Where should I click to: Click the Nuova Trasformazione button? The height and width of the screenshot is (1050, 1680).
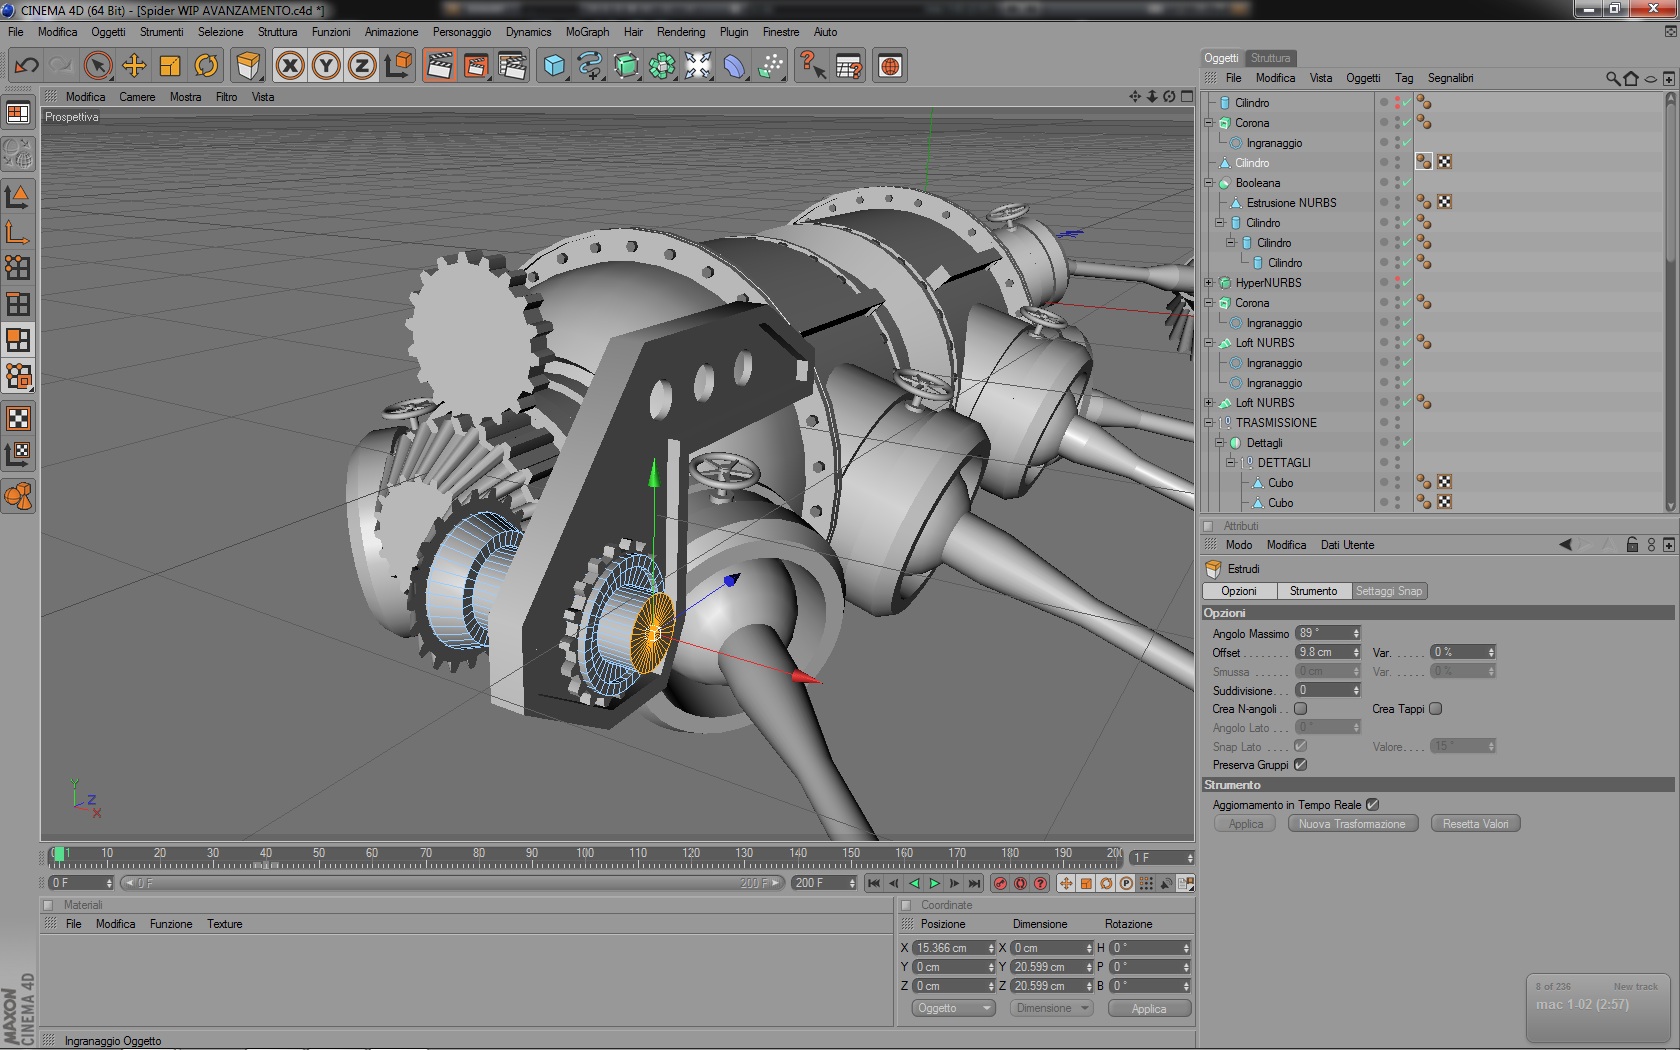(1352, 824)
